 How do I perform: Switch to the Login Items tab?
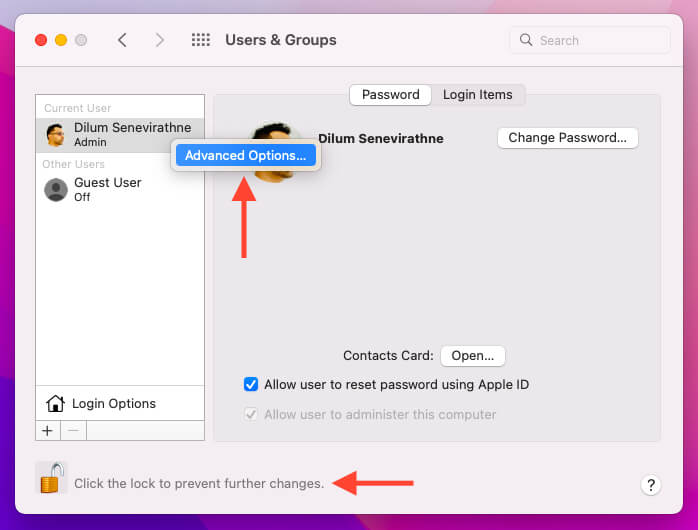(x=478, y=95)
